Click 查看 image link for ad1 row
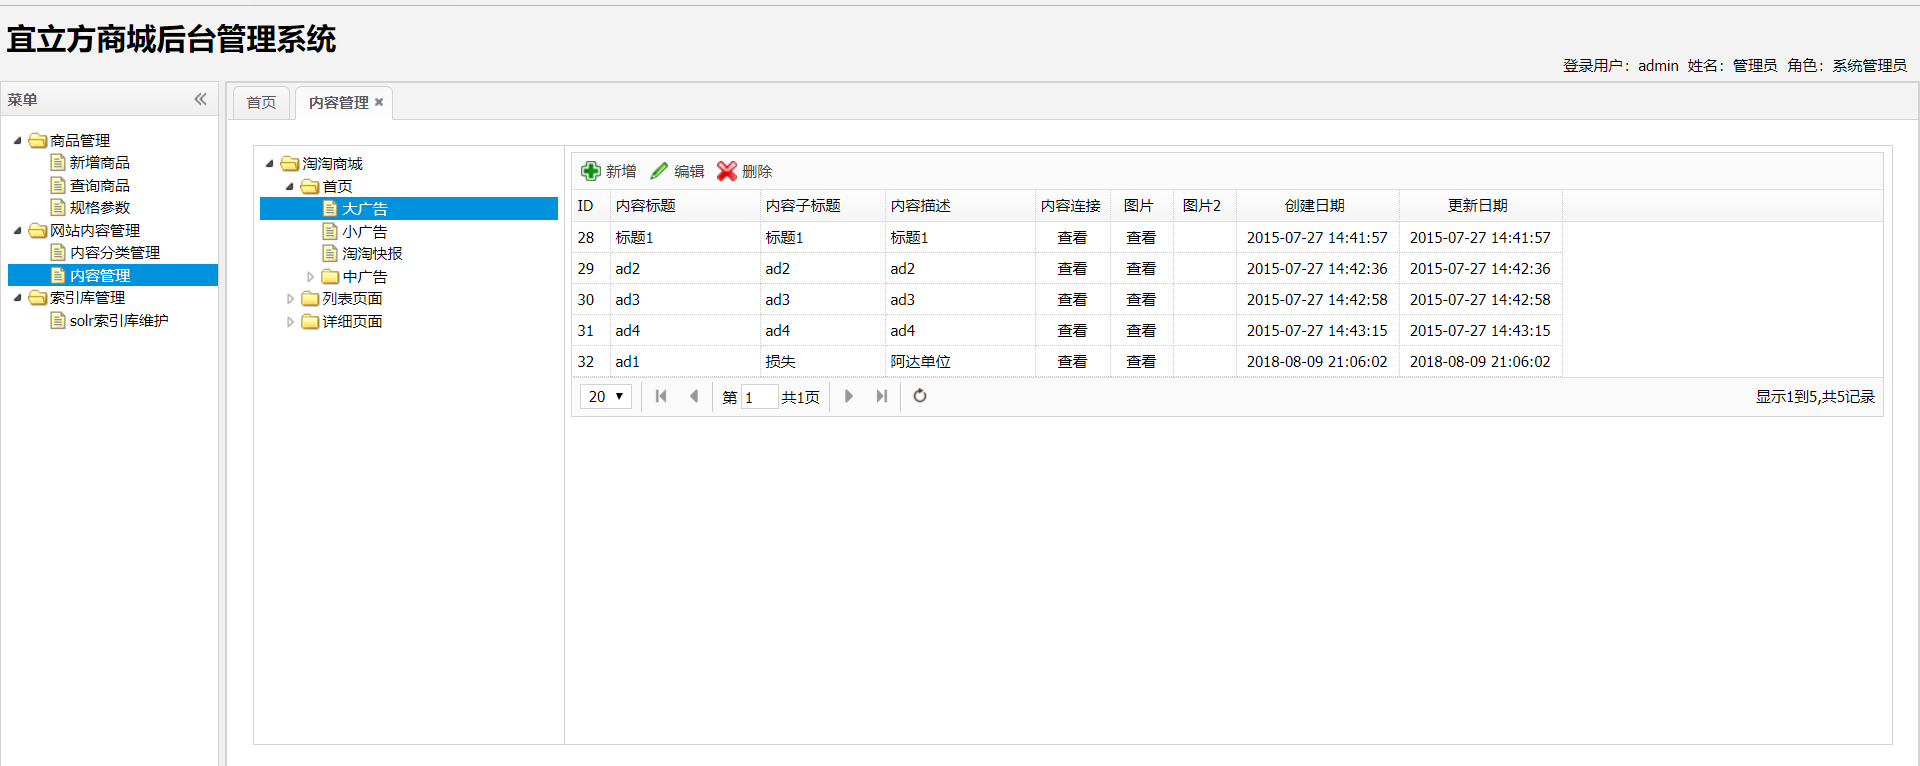This screenshot has height=766, width=1920. pyautogui.click(x=1141, y=362)
